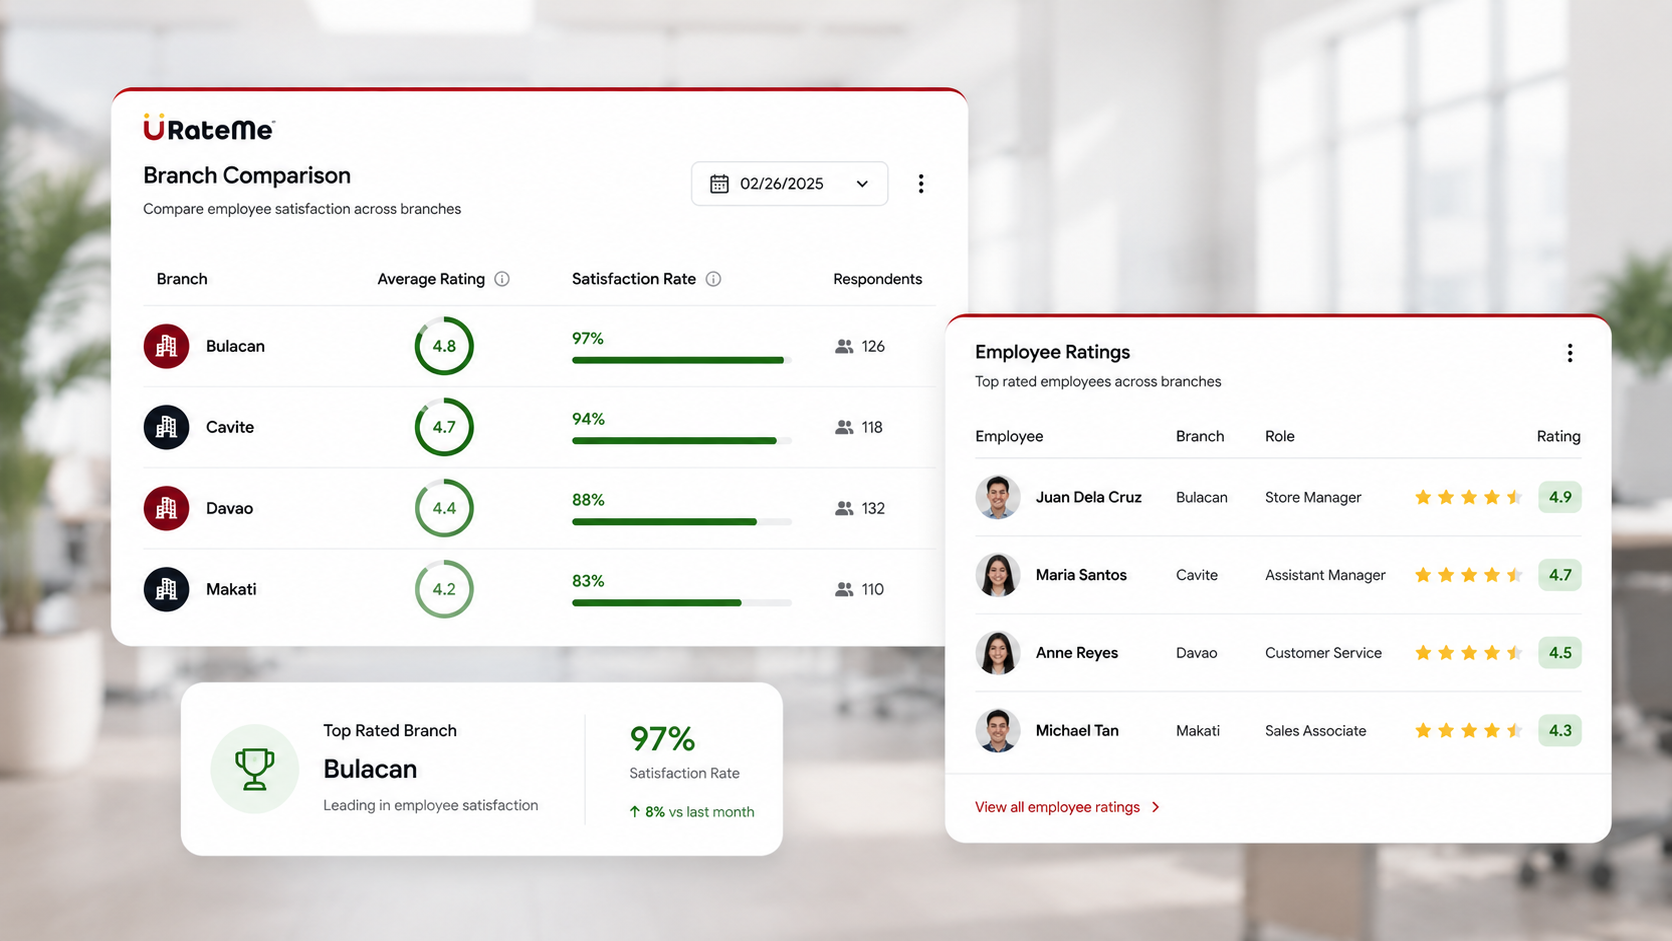The height and width of the screenshot is (941, 1672).
Task: Click the 4.3 rating badge
Action: tap(1560, 731)
